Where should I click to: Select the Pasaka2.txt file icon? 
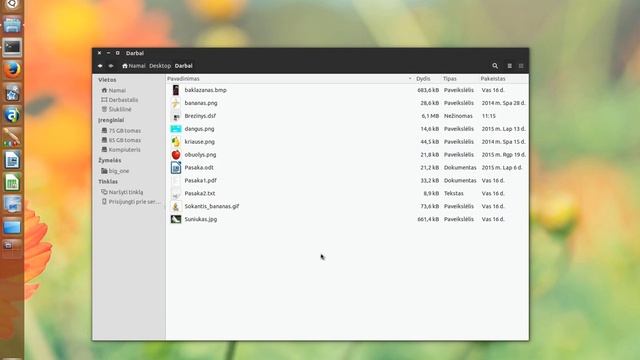176,193
